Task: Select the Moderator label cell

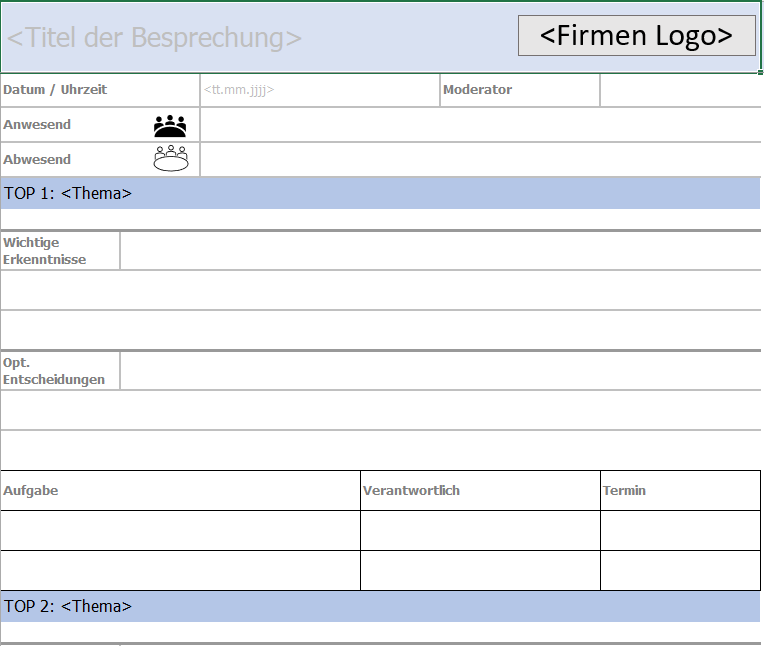Action: pyautogui.click(x=520, y=90)
